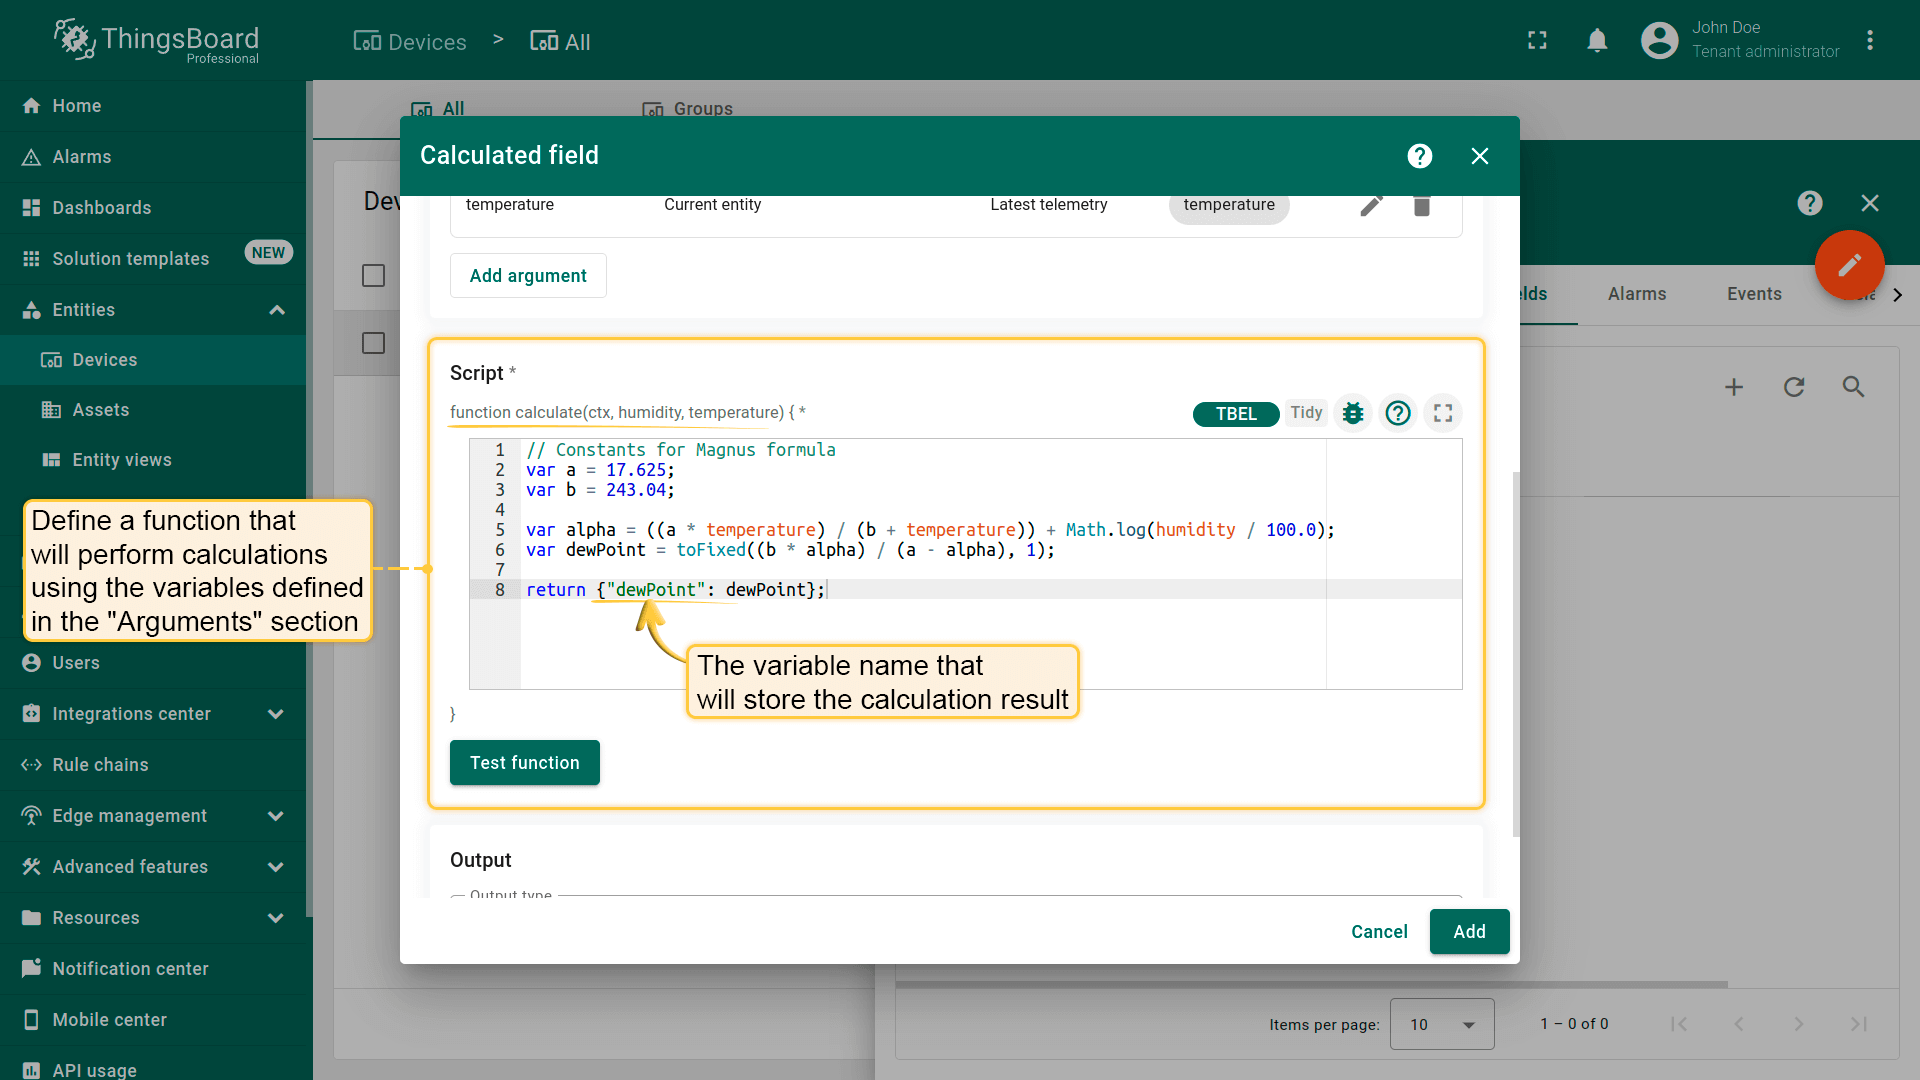This screenshot has height=1080, width=1920.
Task: Open the notifications bell
Action: pyautogui.click(x=1597, y=41)
